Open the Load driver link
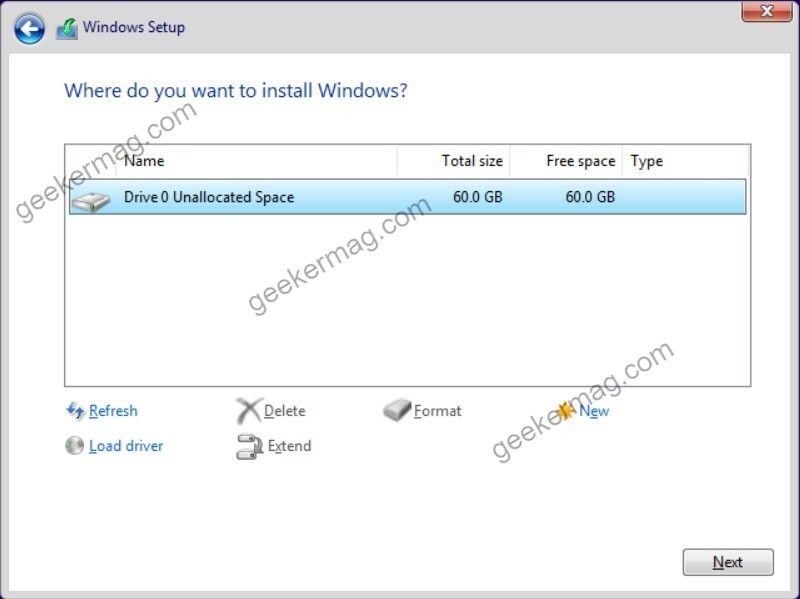 pos(126,446)
